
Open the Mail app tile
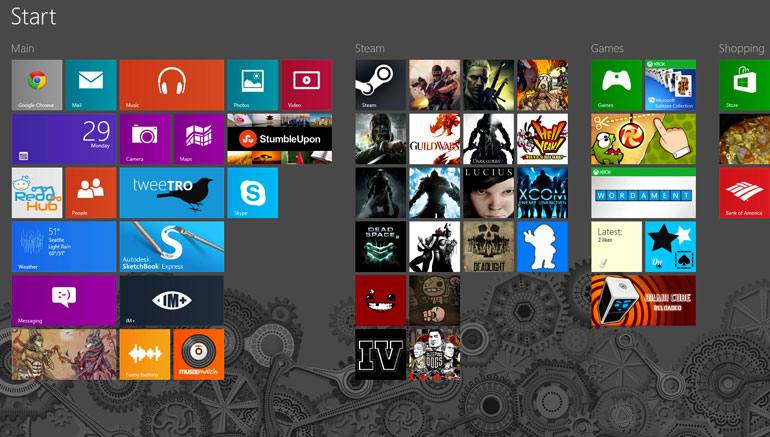(x=91, y=85)
